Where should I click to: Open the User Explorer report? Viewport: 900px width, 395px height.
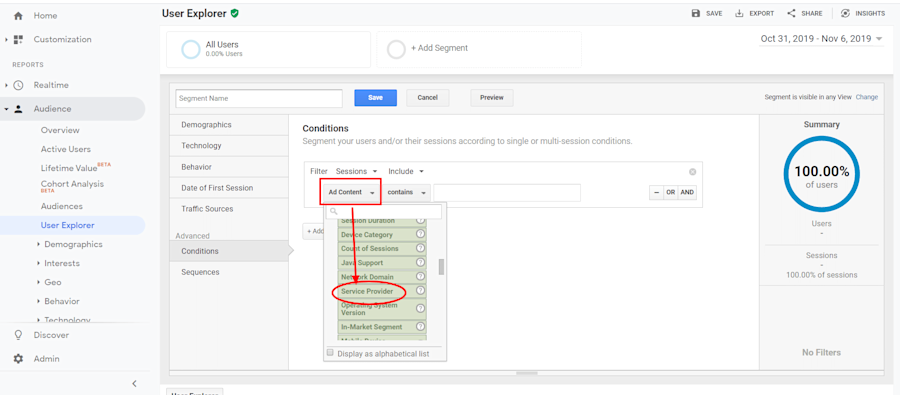68,225
